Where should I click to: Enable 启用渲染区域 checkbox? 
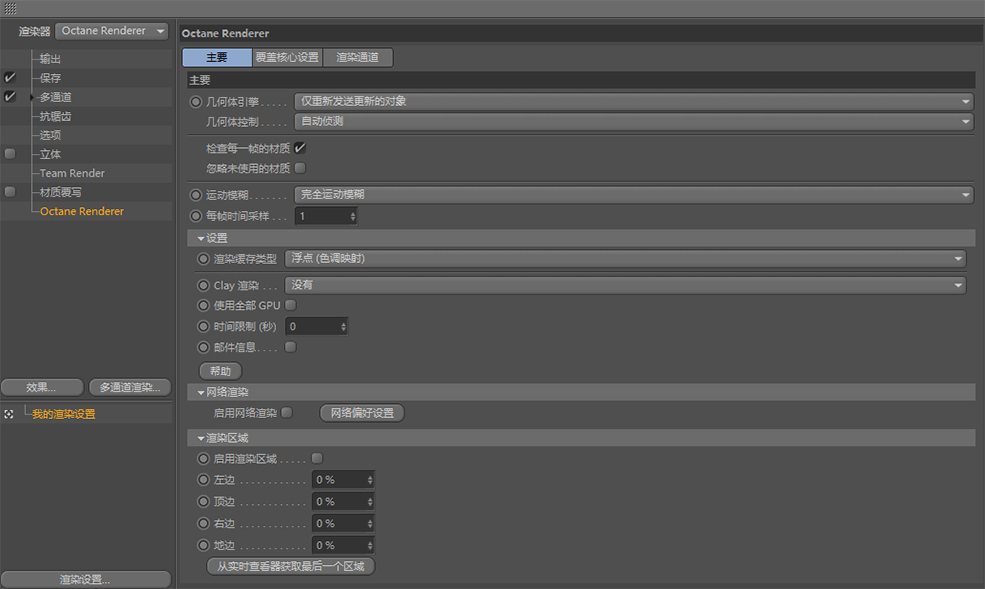click(317, 458)
